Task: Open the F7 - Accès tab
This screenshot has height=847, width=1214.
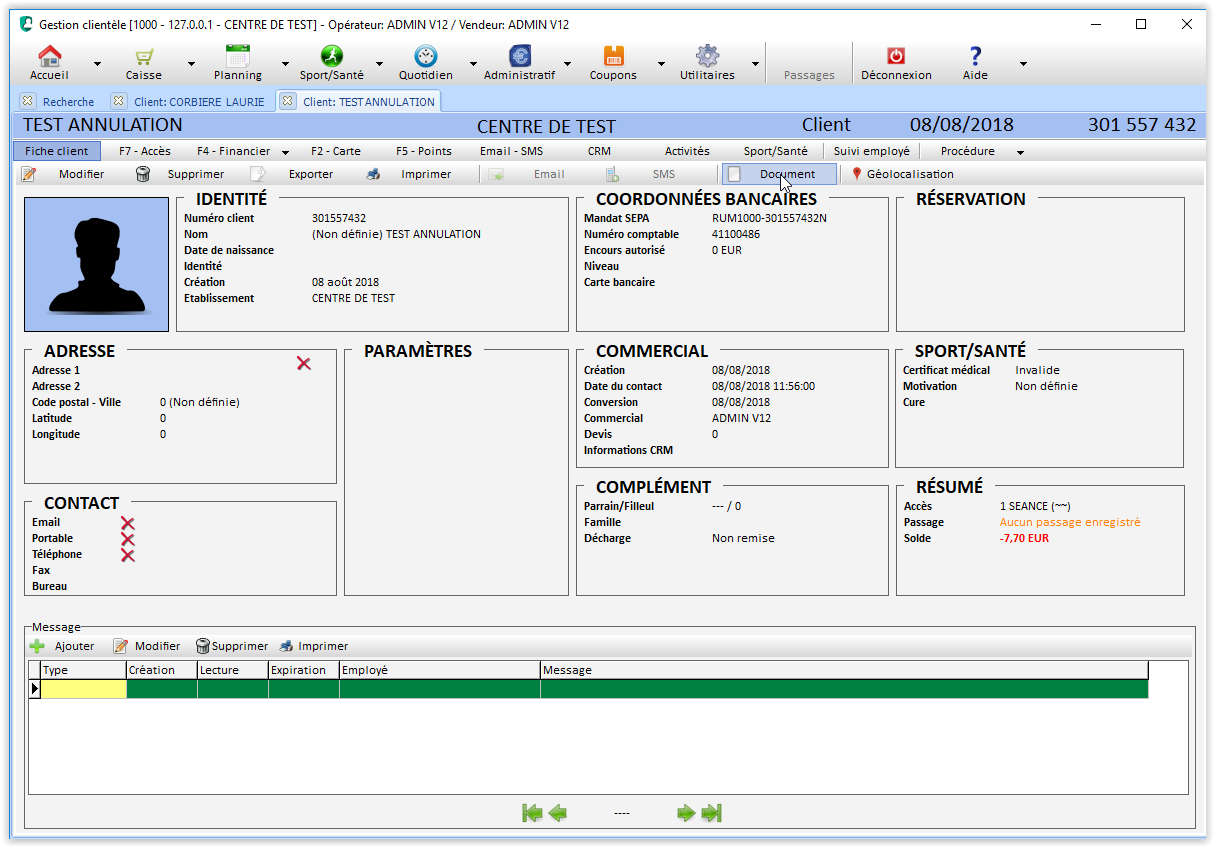Action: [x=145, y=151]
